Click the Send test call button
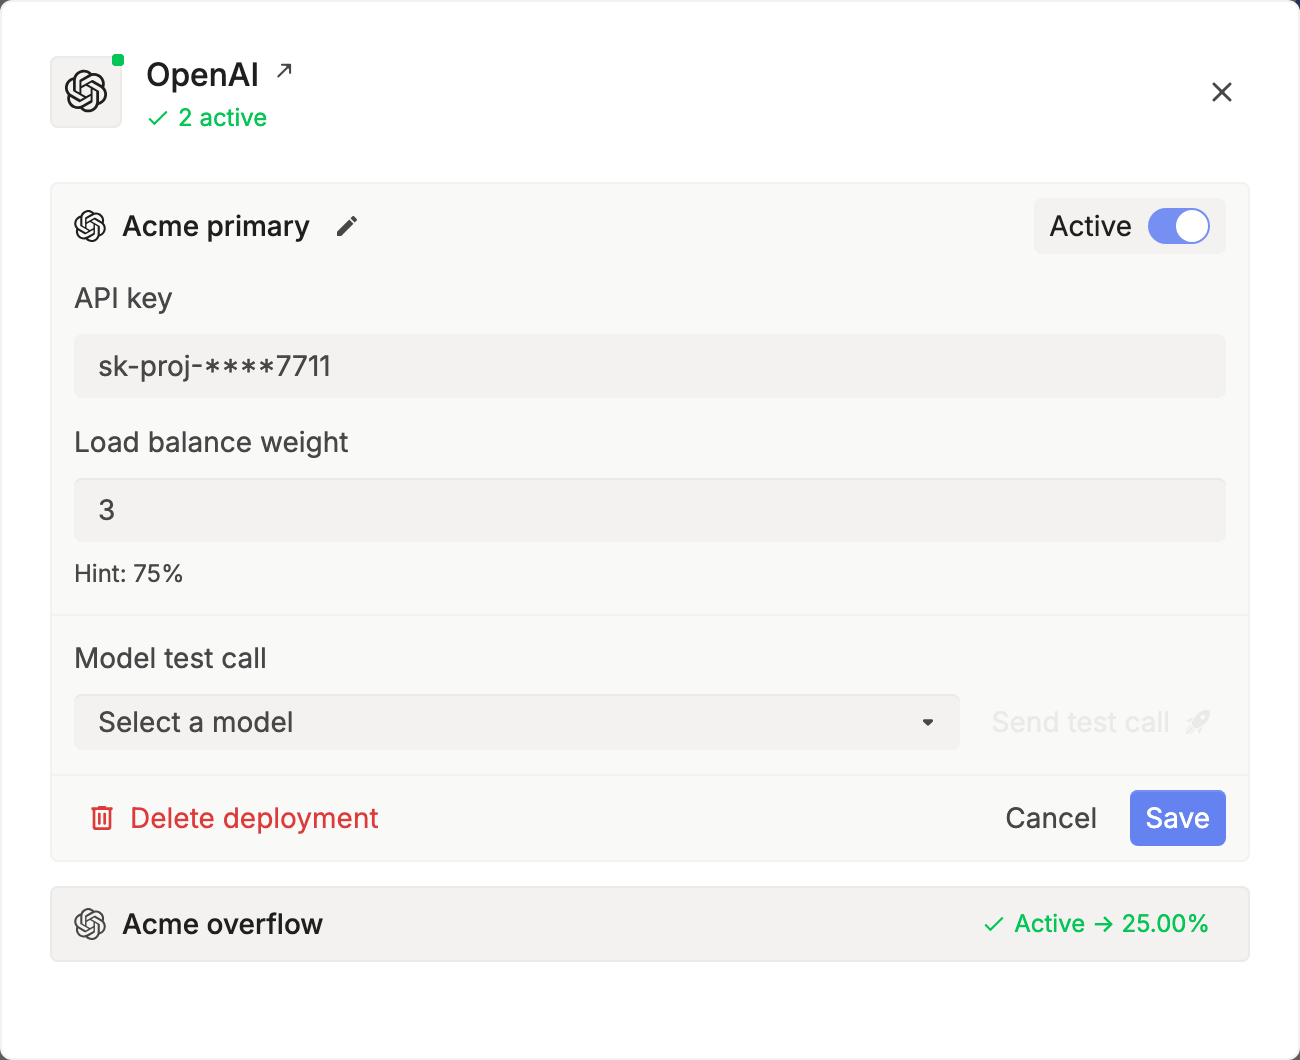 [x=1101, y=722]
